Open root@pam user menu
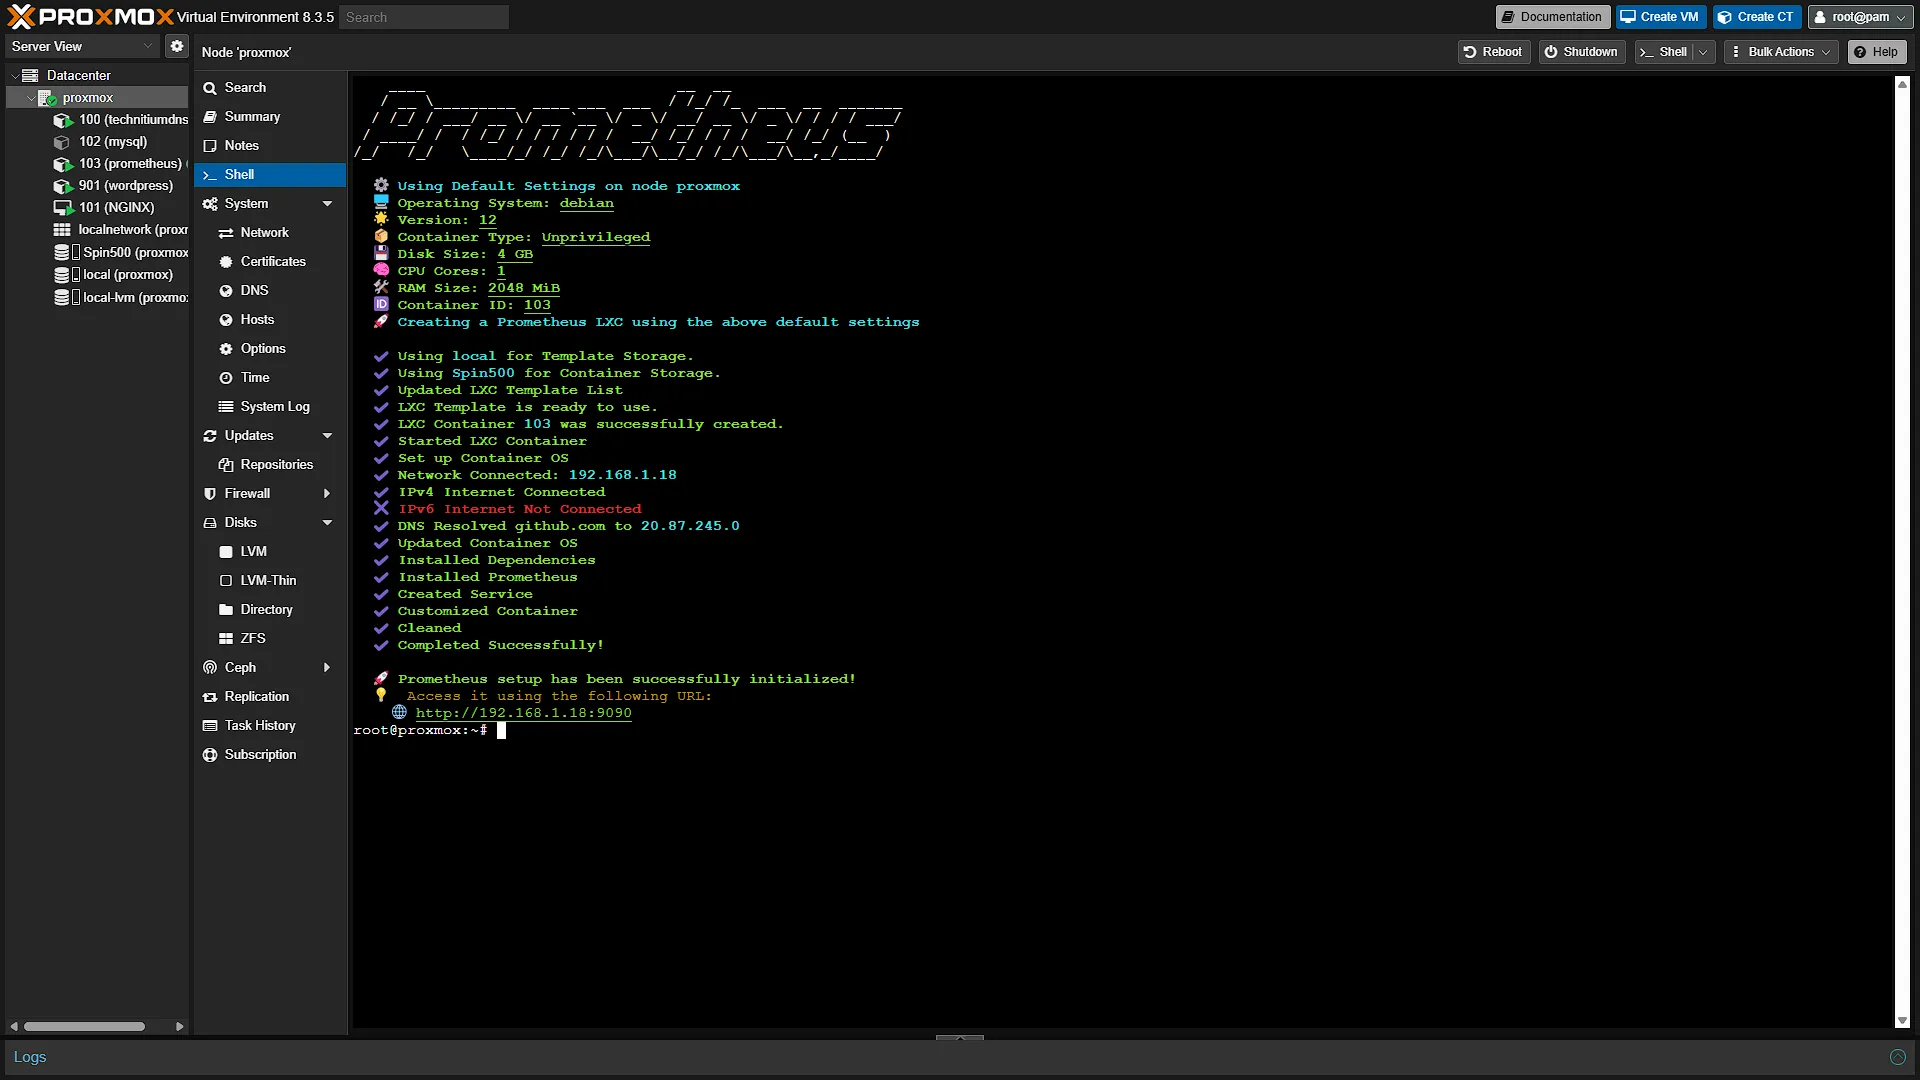Image resolution: width=1920 pixels, height=1080 pixels. [1860, 17]
